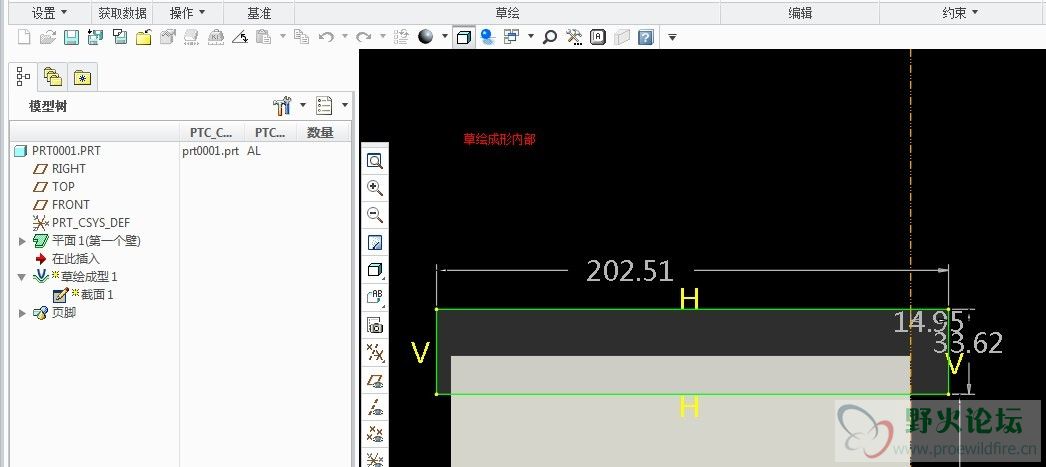Click the Repaint screen icon

(x=376, y=243)
